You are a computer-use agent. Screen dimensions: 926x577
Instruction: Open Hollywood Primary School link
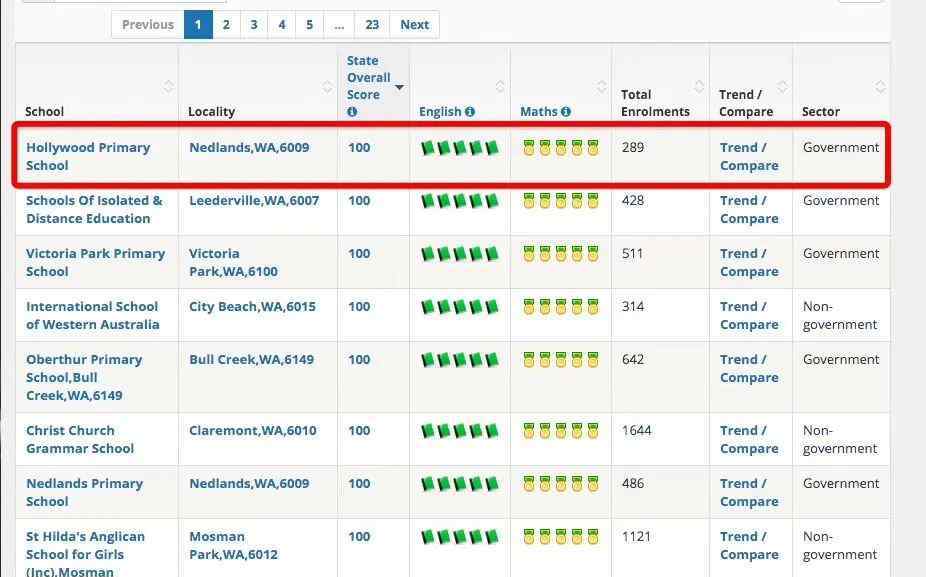point(88,157)
